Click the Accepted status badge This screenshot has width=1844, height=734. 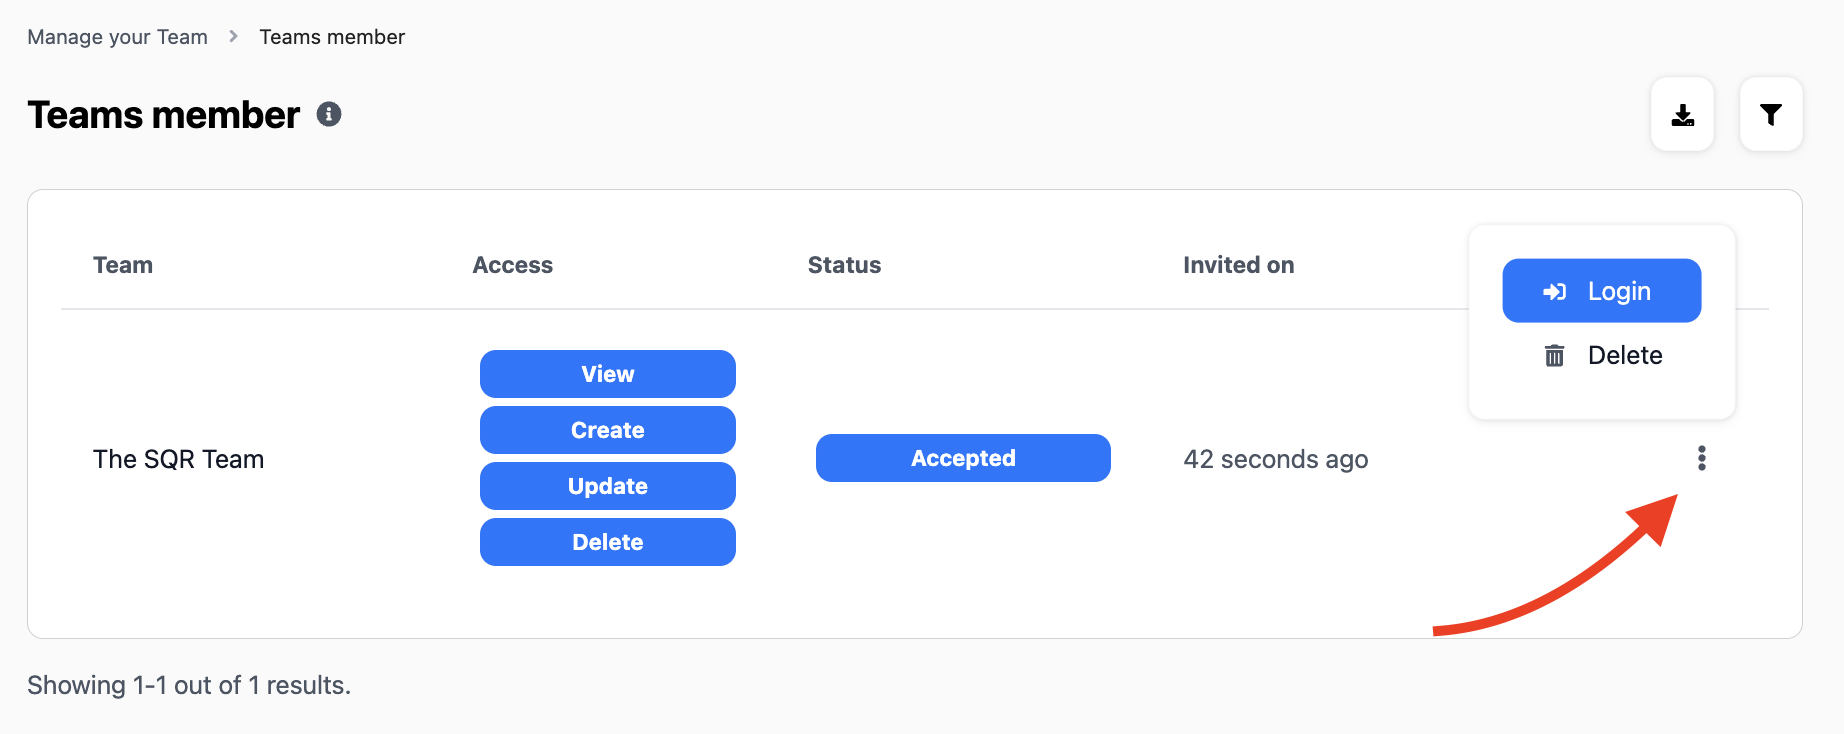pos(962,458)
